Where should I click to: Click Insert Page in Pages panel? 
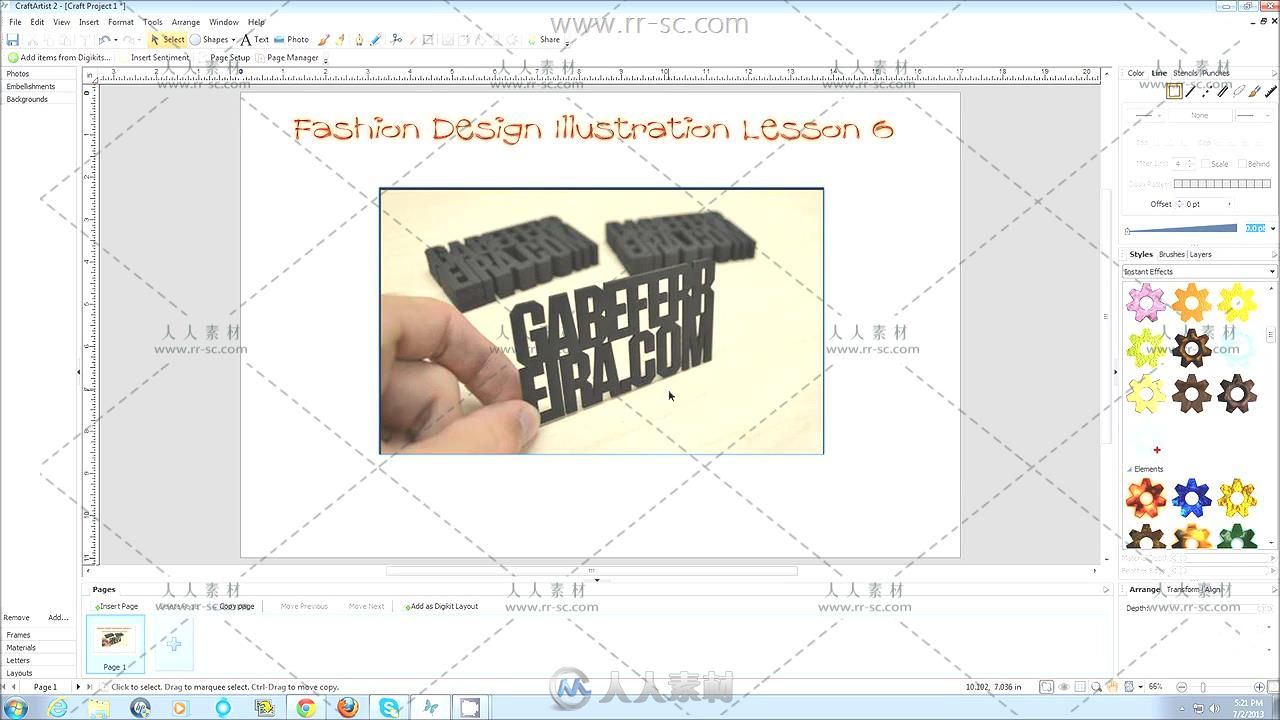117,606
